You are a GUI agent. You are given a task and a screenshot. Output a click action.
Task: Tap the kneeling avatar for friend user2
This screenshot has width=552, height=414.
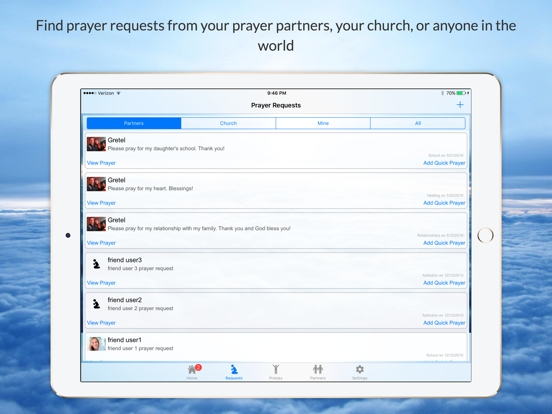(96, 304)
